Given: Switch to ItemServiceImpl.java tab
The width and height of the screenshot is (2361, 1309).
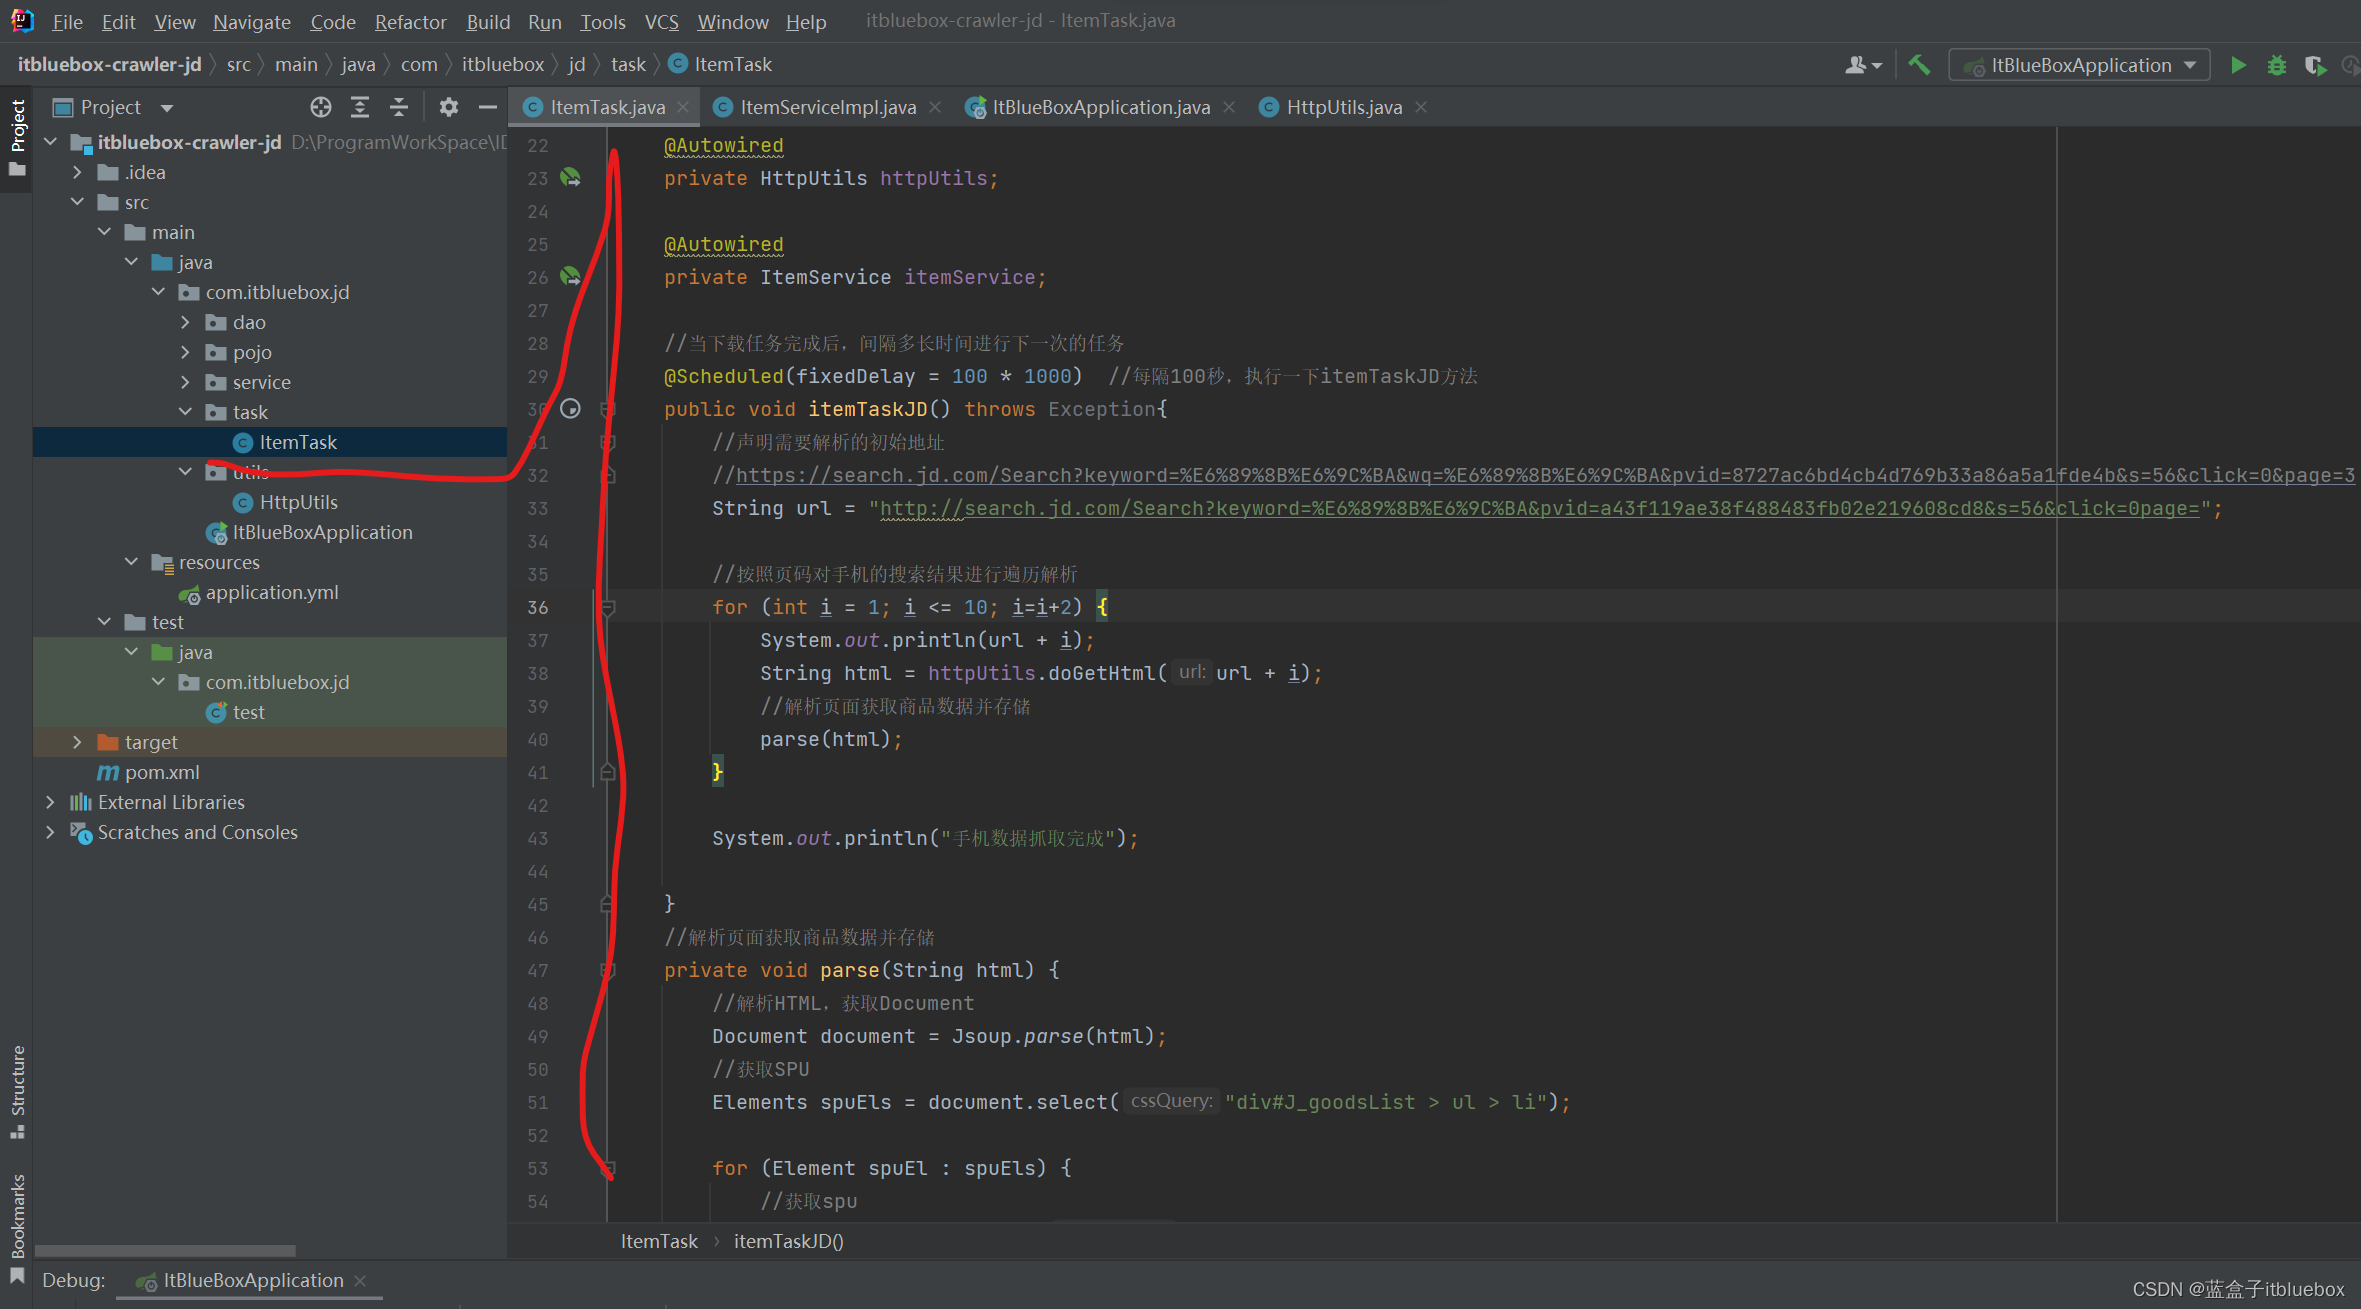Looking at the screenshot, I should pos(827,107).
